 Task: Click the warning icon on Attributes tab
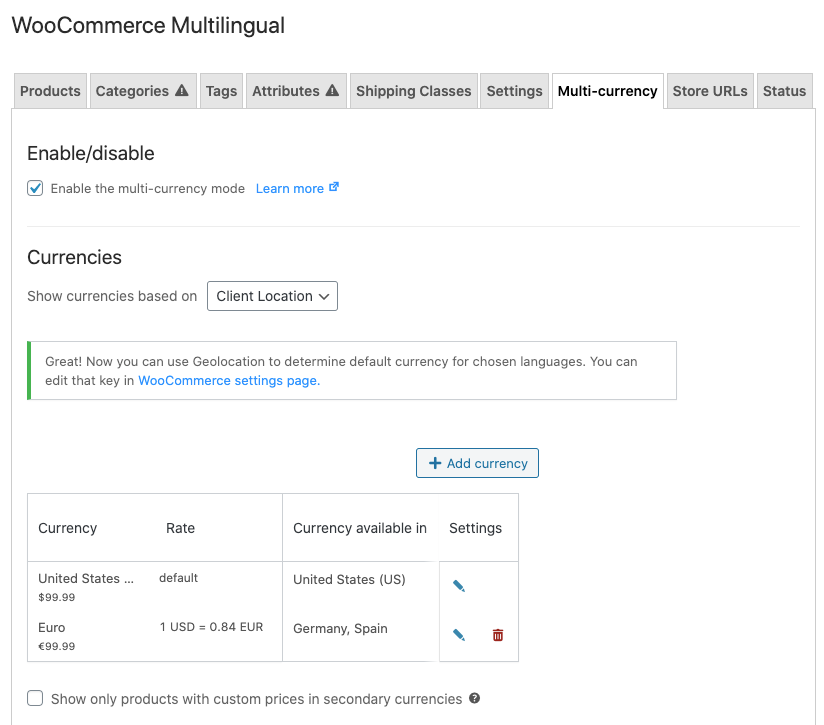coord(333,91)
